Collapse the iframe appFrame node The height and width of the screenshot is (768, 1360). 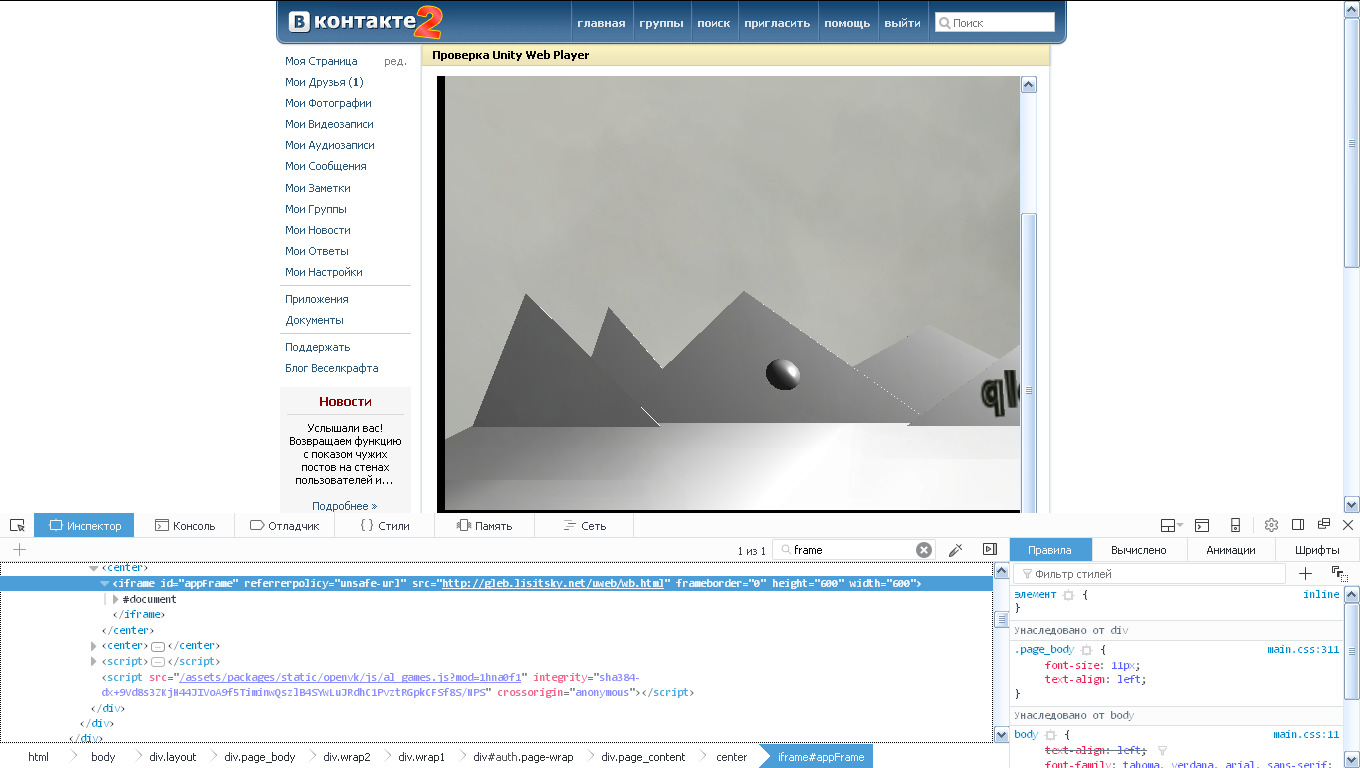[105, 584]
